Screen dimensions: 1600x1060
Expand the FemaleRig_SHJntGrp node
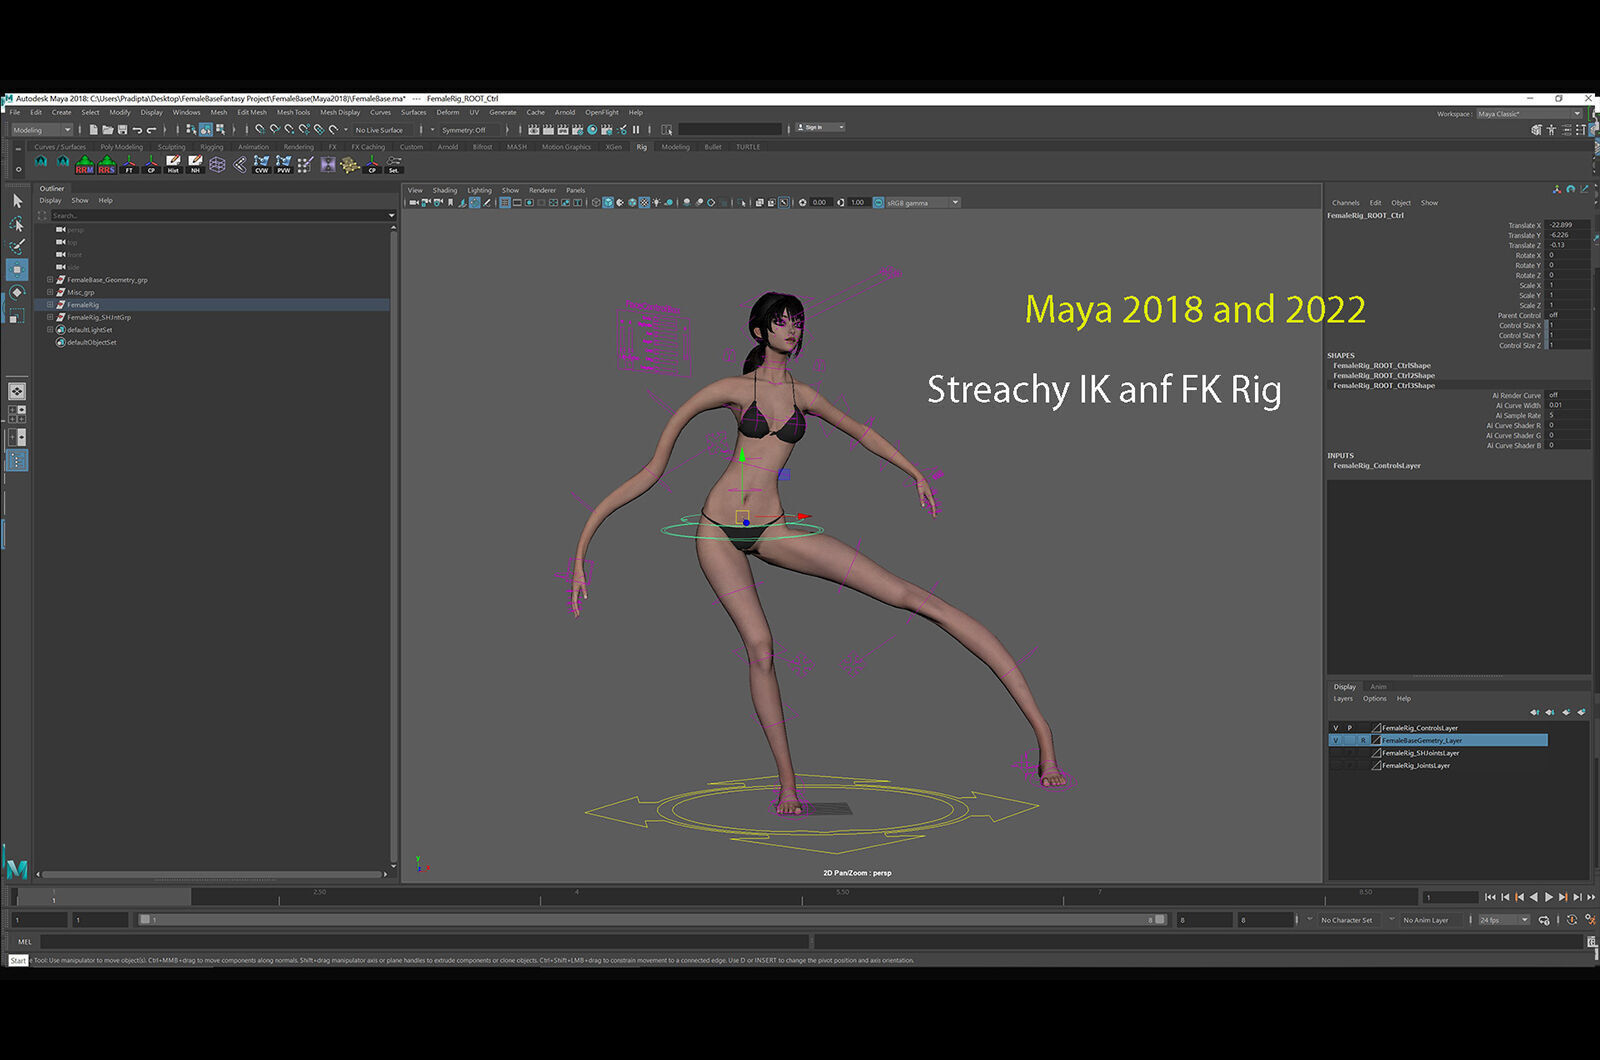[50, 317]
